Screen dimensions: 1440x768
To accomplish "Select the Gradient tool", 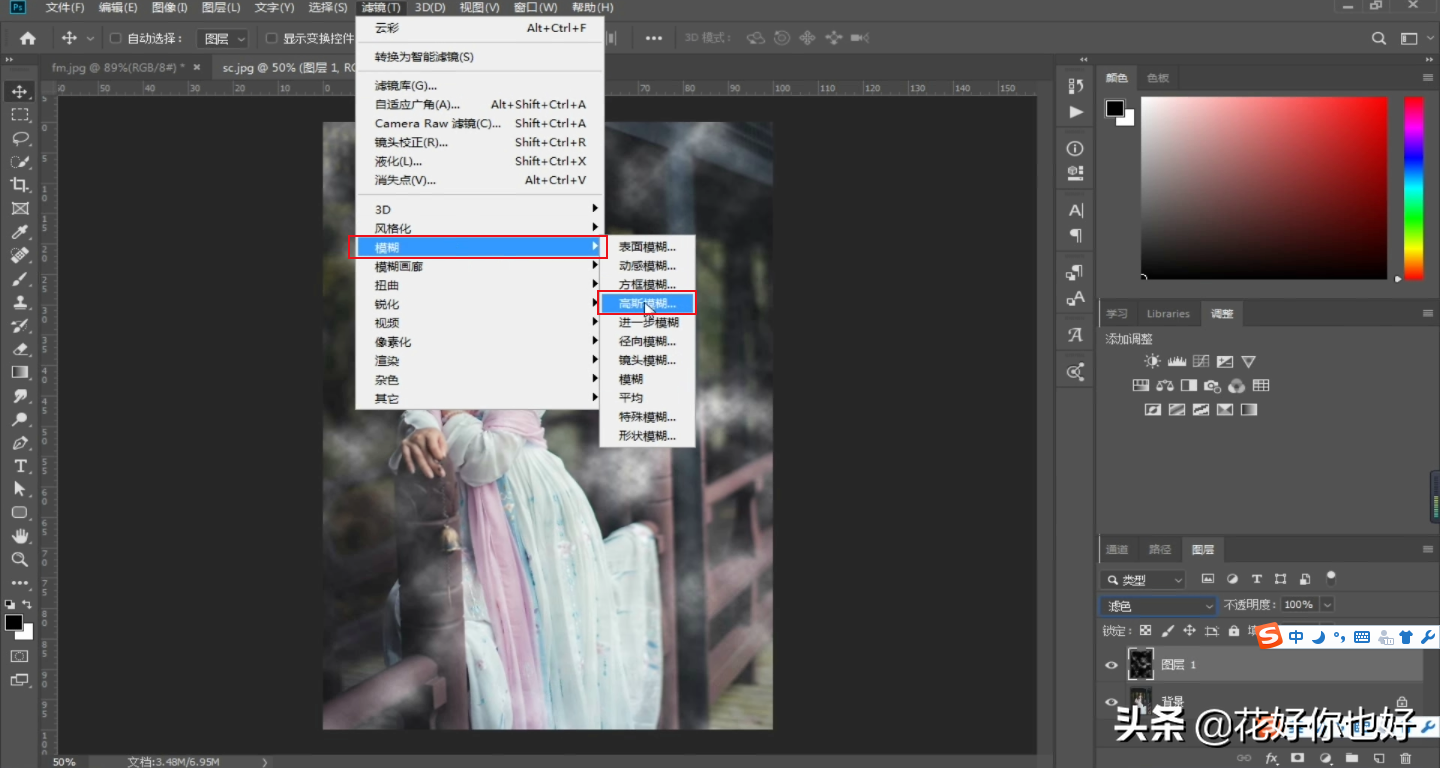I will coord(19,372).
